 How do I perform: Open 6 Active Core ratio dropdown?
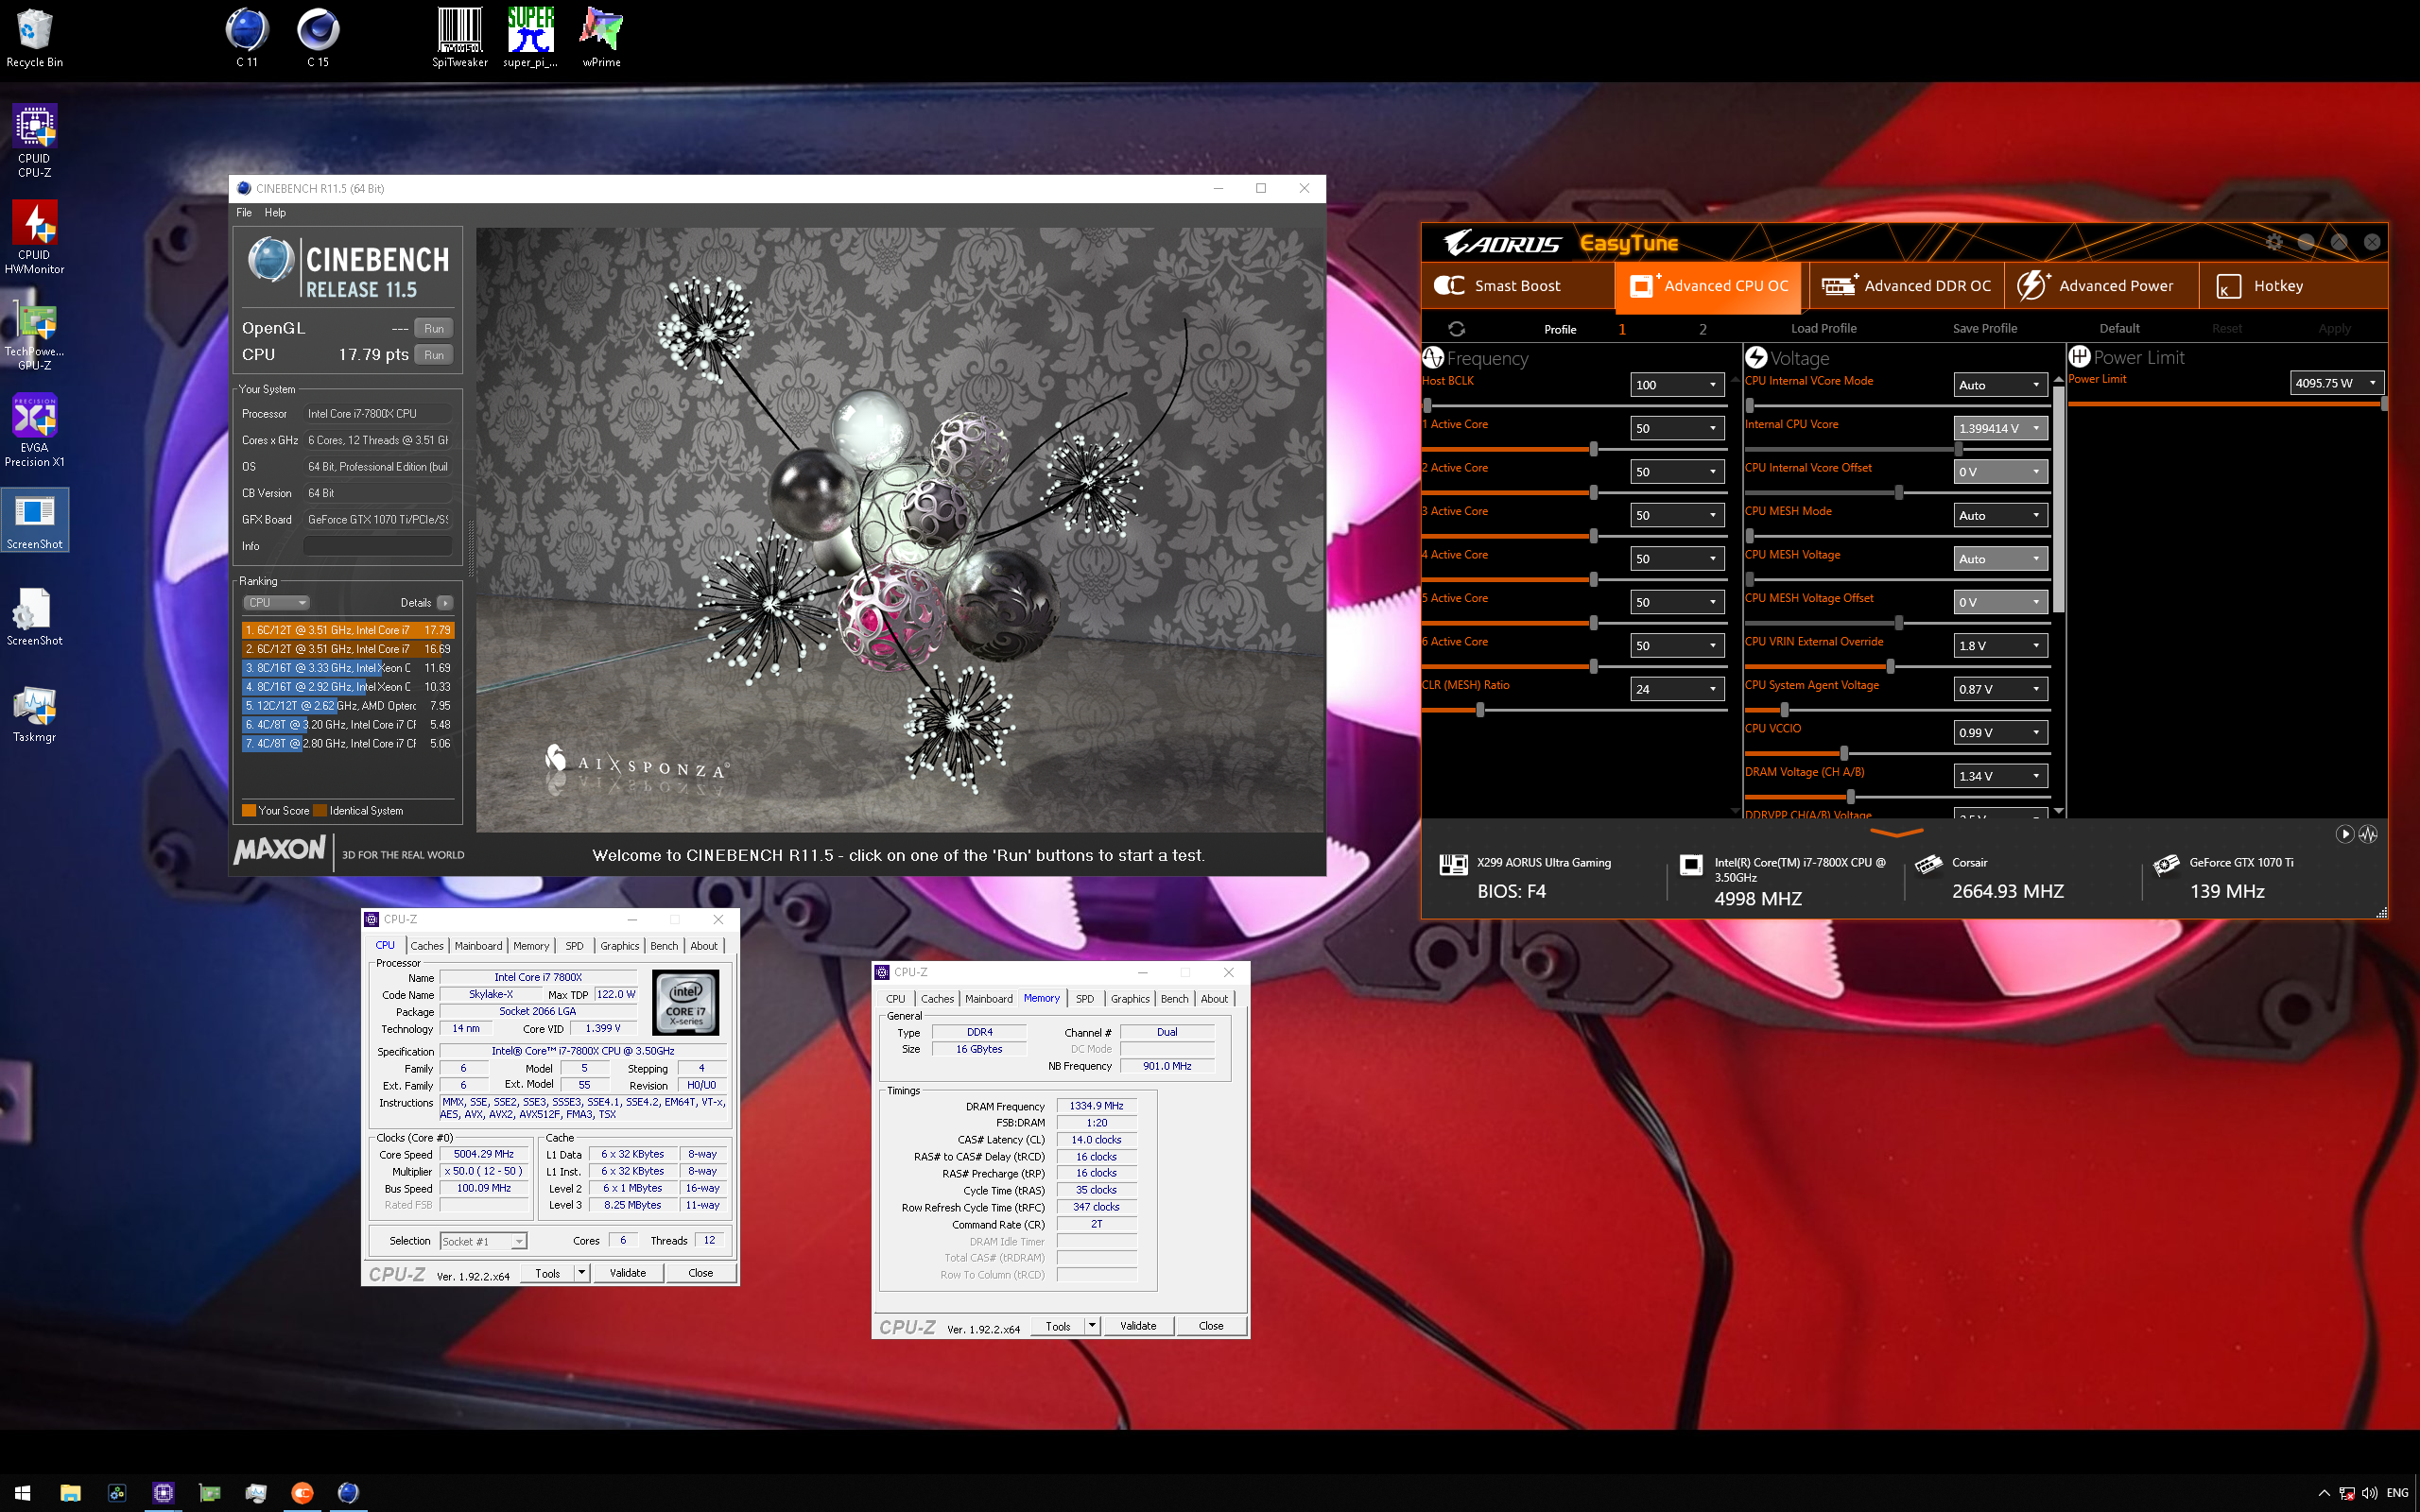(x=1677, y=645)
